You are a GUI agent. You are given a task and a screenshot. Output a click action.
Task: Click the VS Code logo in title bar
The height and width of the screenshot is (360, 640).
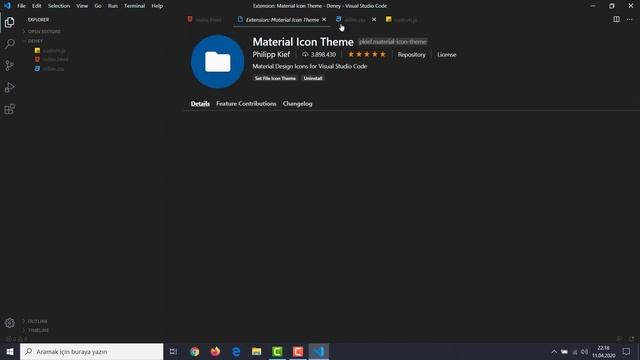point(7,6)
